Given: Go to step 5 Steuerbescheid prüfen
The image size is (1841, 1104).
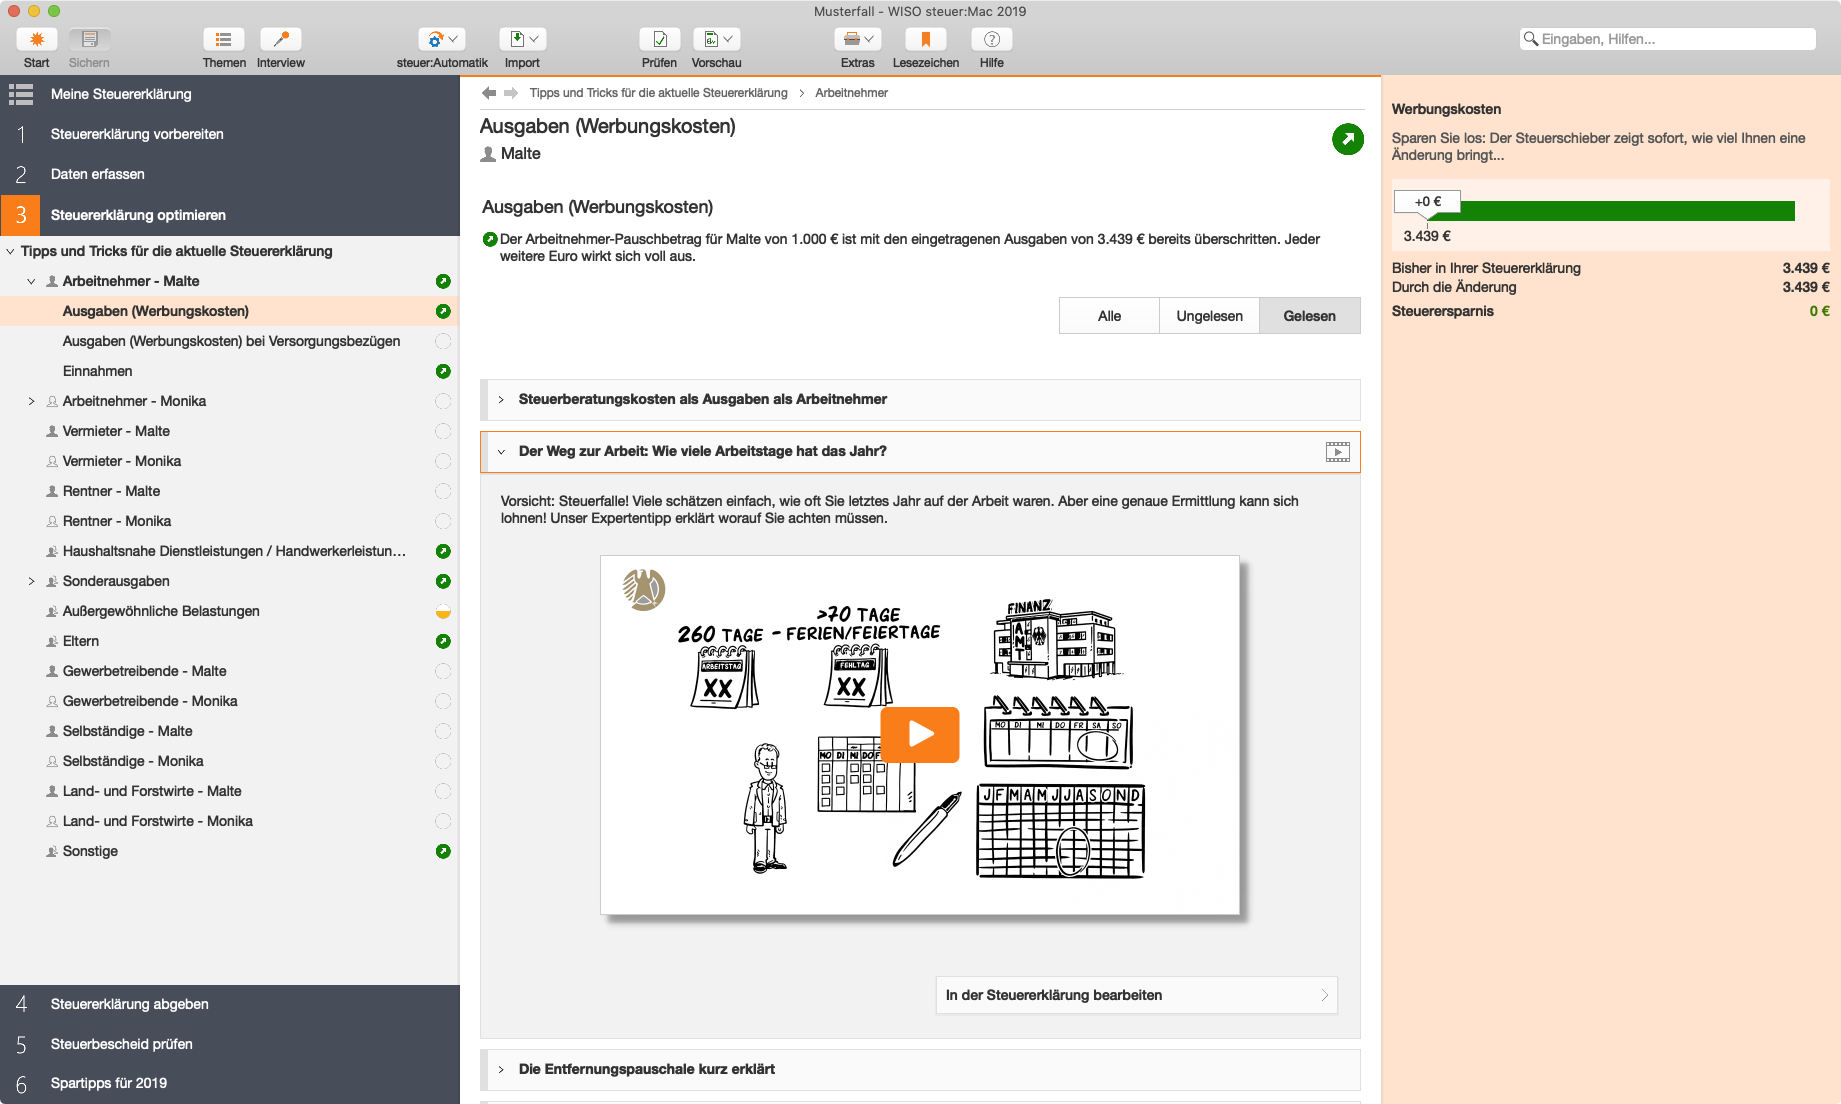Looking at the screenshot, I should [230, 1044].
